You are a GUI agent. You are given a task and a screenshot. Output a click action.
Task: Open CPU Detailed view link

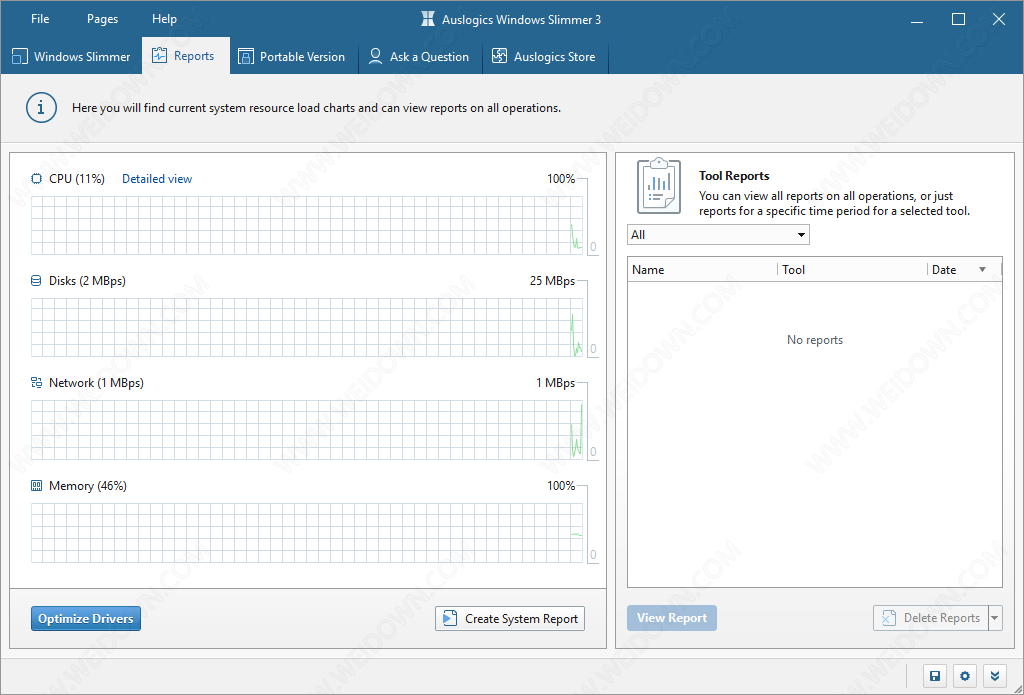tap(157, 179)
